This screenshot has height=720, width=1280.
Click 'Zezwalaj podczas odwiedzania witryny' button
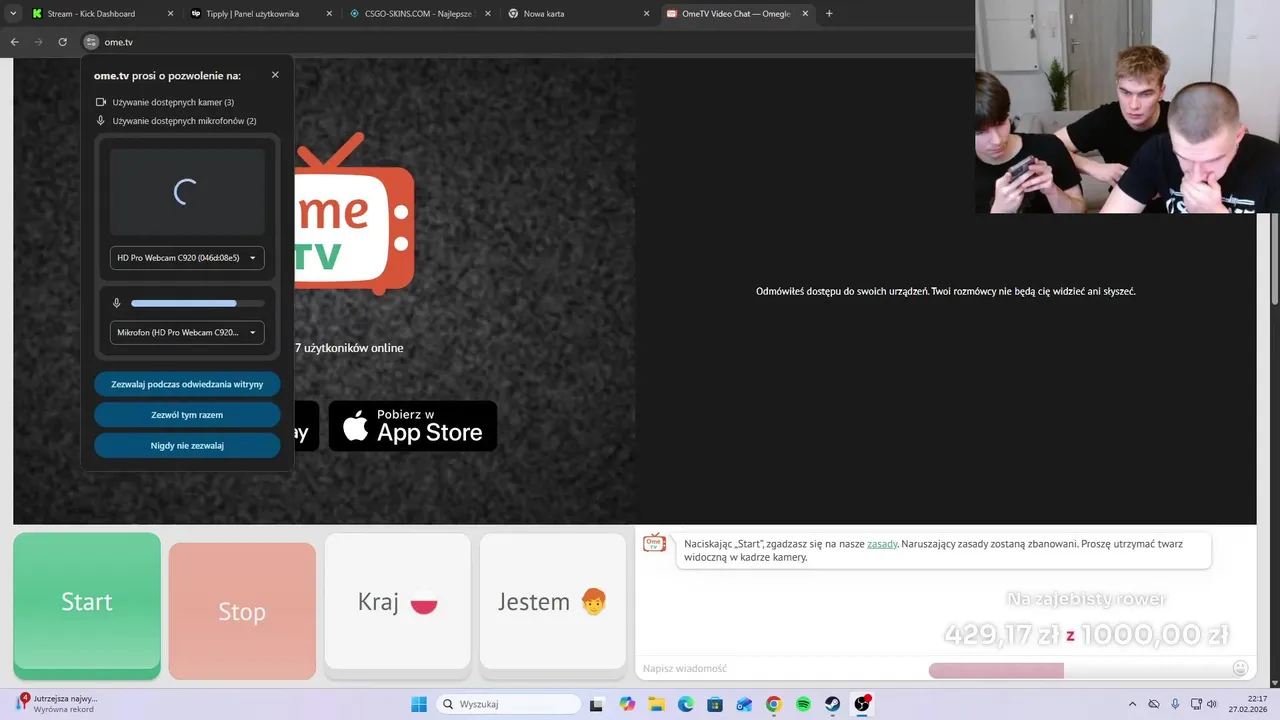[x=187, y=384]
